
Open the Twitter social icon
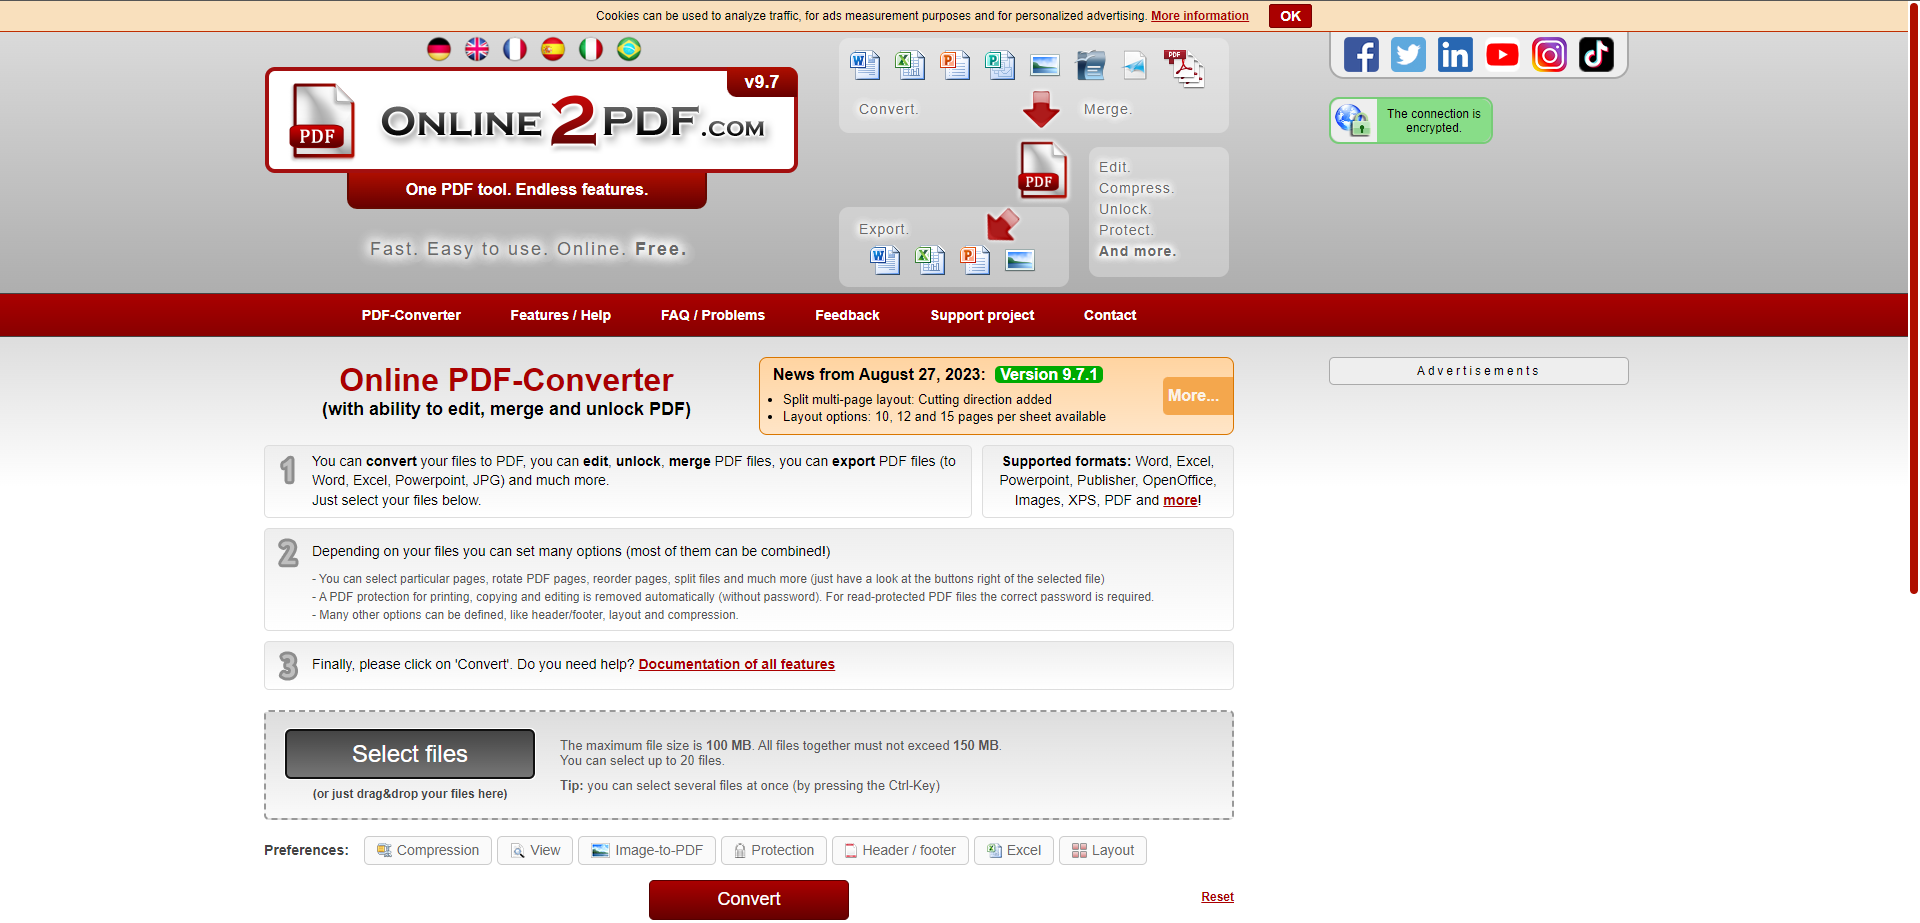[1408, 54]
